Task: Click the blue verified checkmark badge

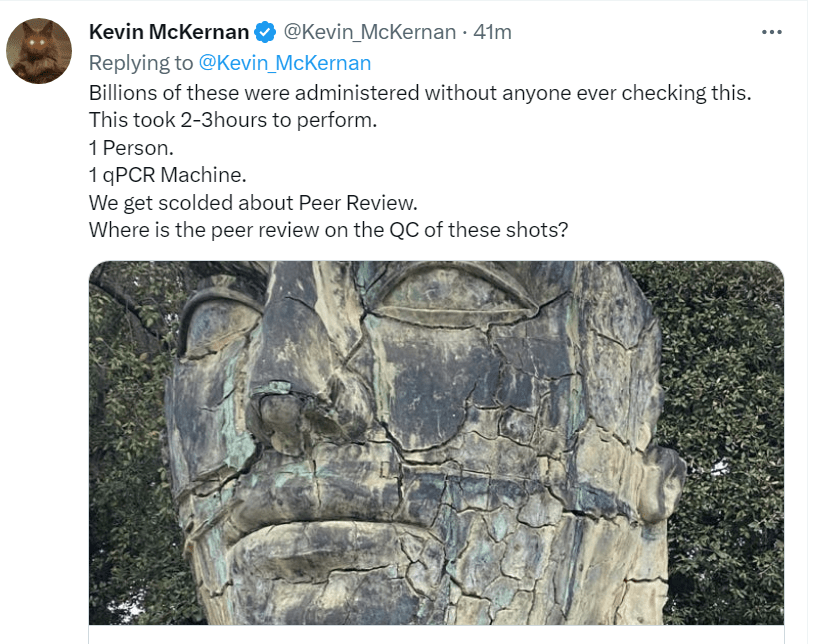Action: click(265, 33)
